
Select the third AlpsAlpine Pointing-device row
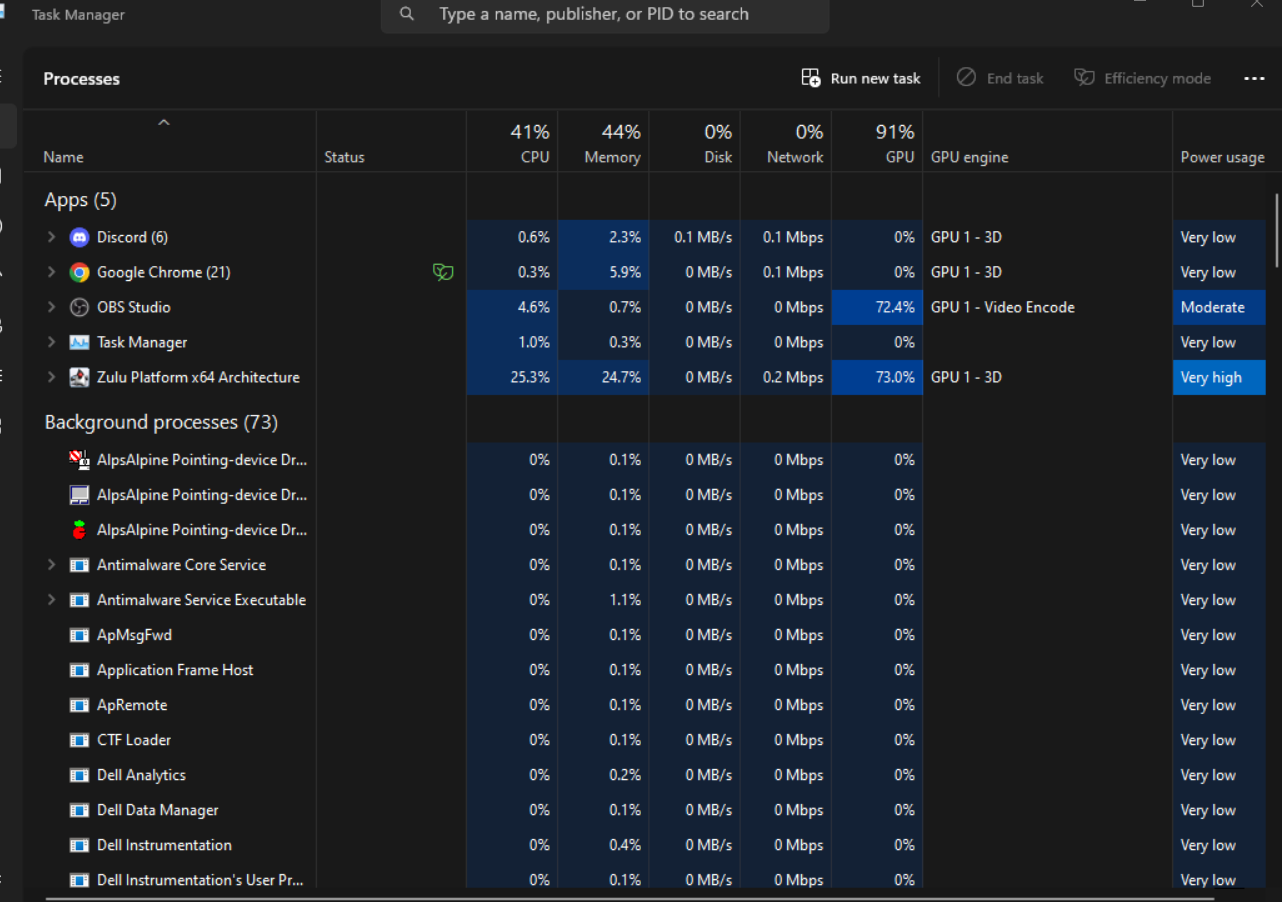645,530
